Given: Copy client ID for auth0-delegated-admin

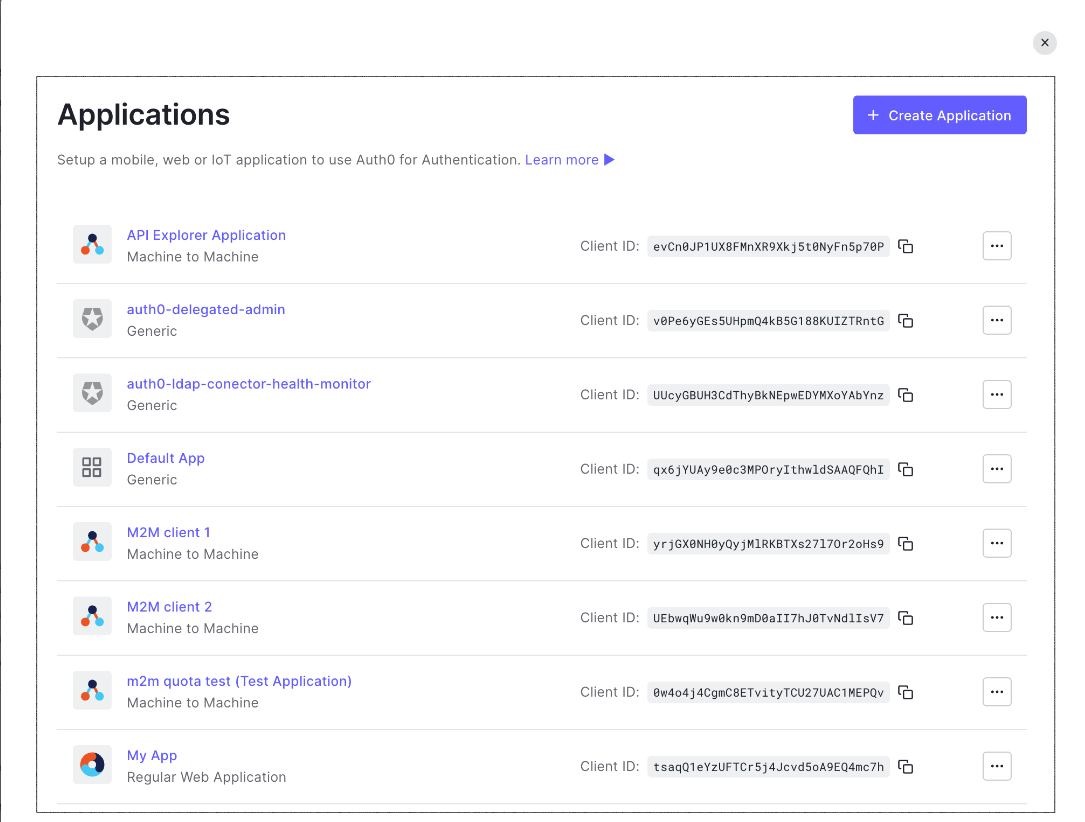Looking at the screenshot, I should [905, 321].
